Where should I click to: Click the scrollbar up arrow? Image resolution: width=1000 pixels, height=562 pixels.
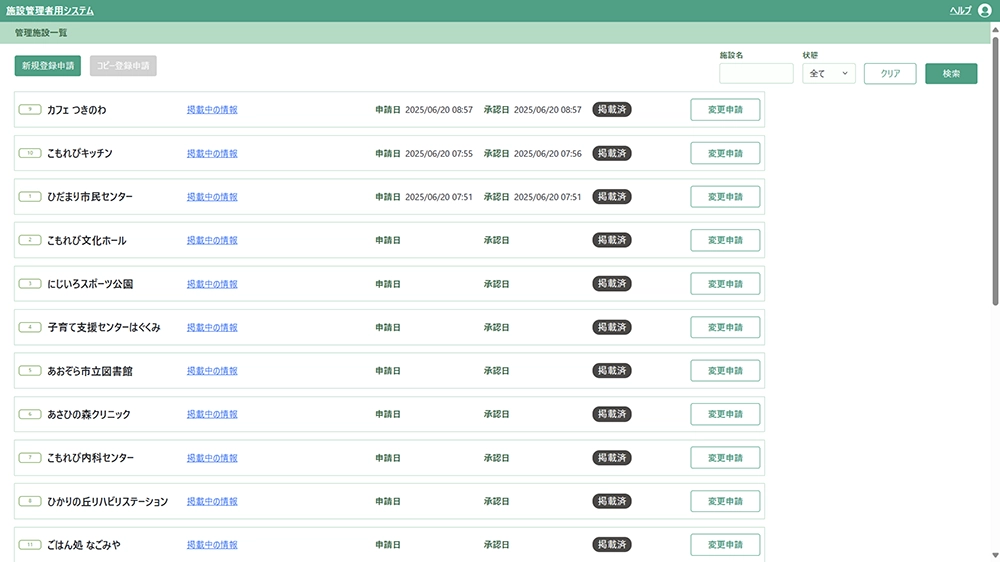tap(995, 29)
